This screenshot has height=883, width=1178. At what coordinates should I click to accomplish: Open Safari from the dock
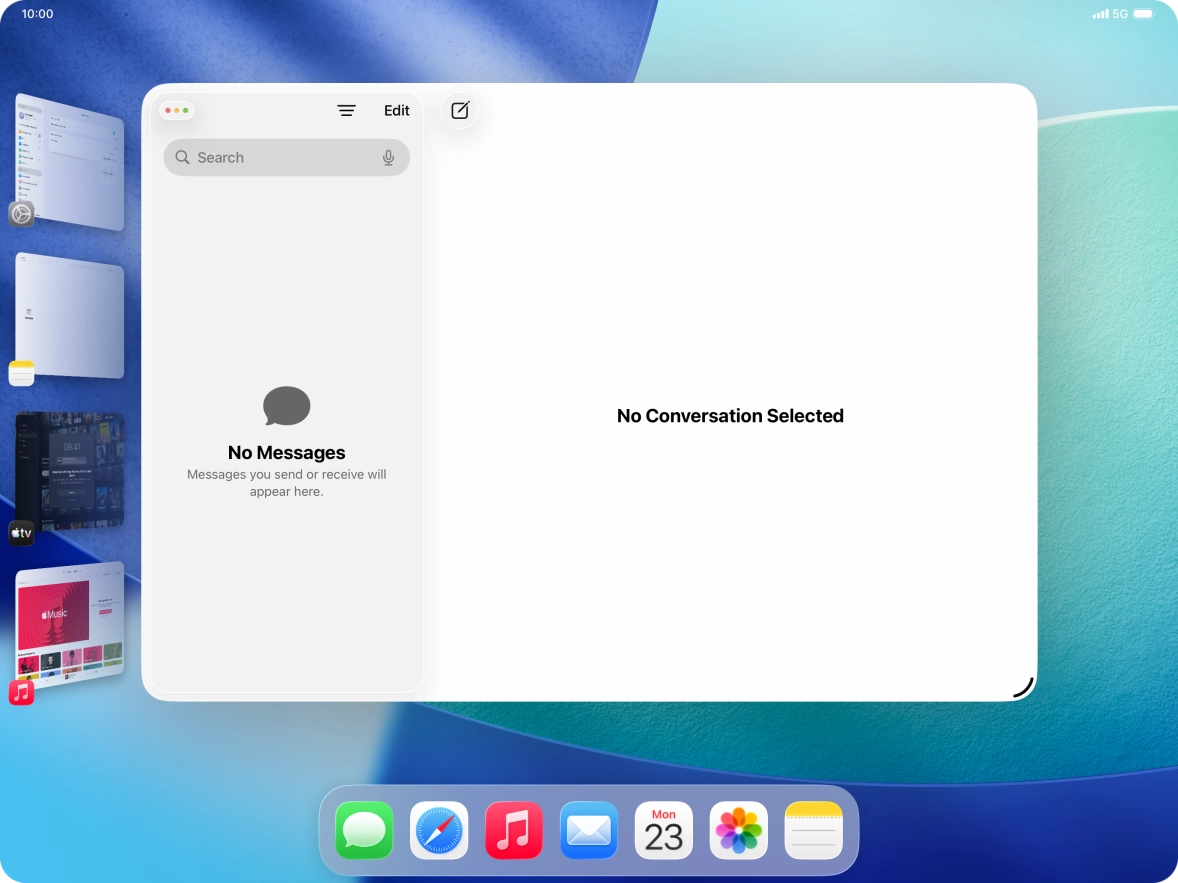[438, 830]
